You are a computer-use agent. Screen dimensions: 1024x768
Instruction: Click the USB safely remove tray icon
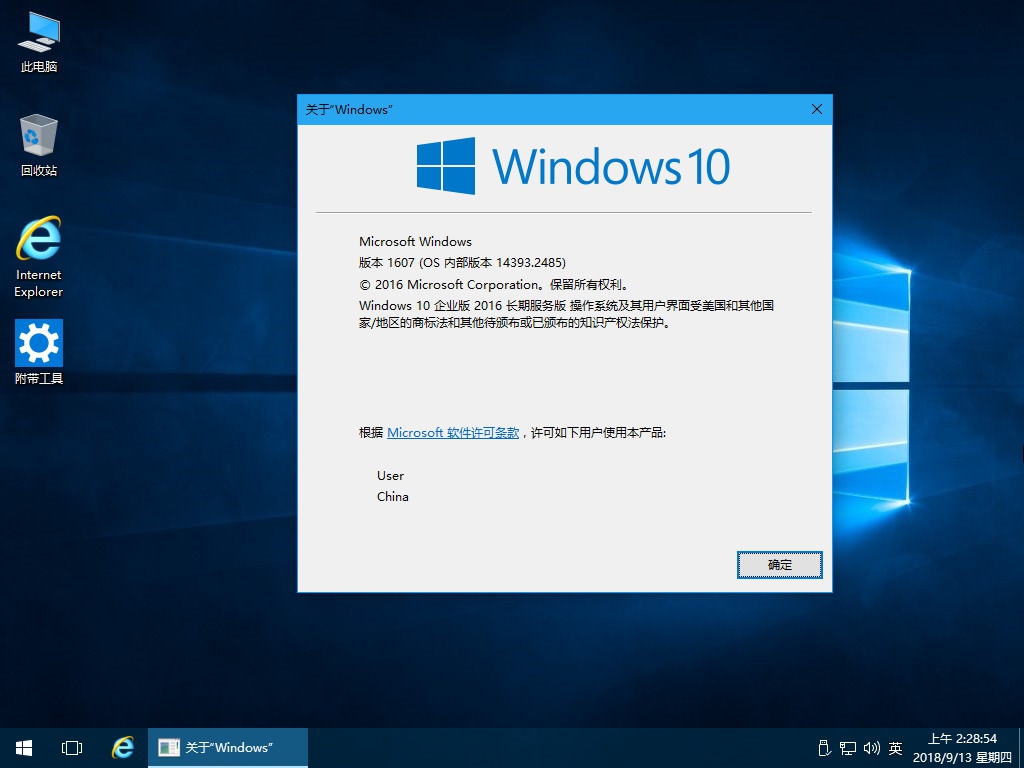[x=824, y=748]
